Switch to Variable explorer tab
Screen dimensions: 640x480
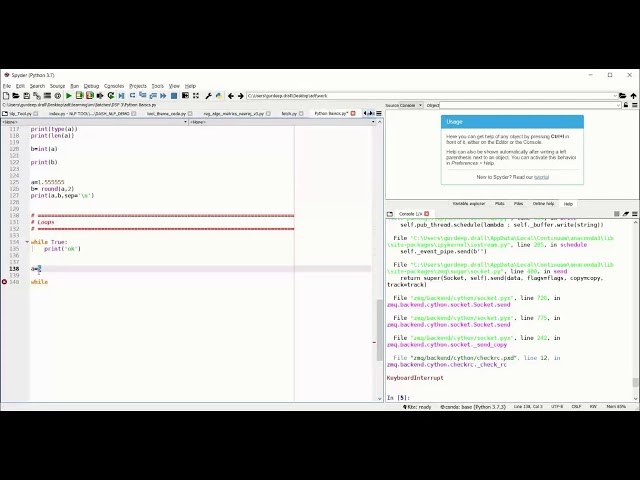coord(469,203)
